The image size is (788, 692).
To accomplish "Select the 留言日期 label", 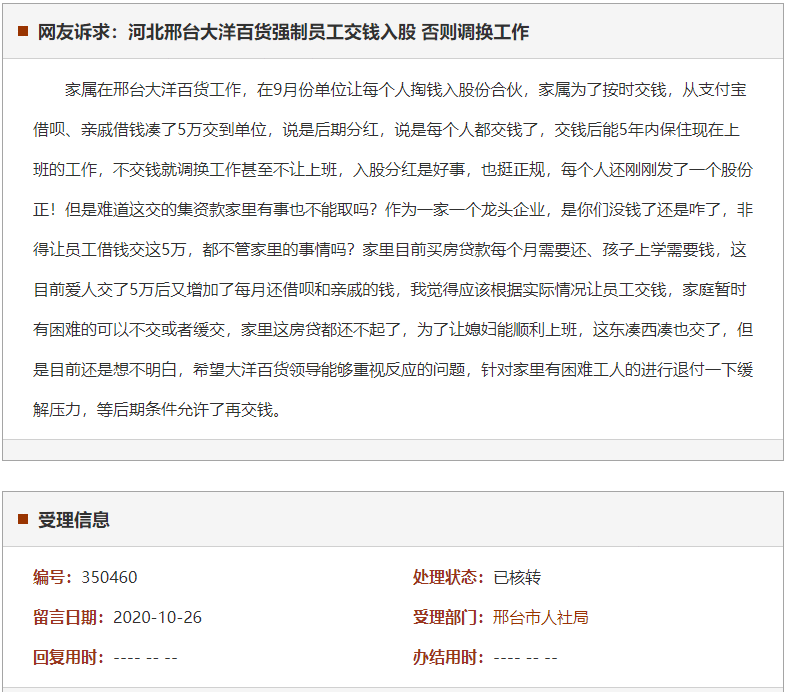I will (69, 617).
